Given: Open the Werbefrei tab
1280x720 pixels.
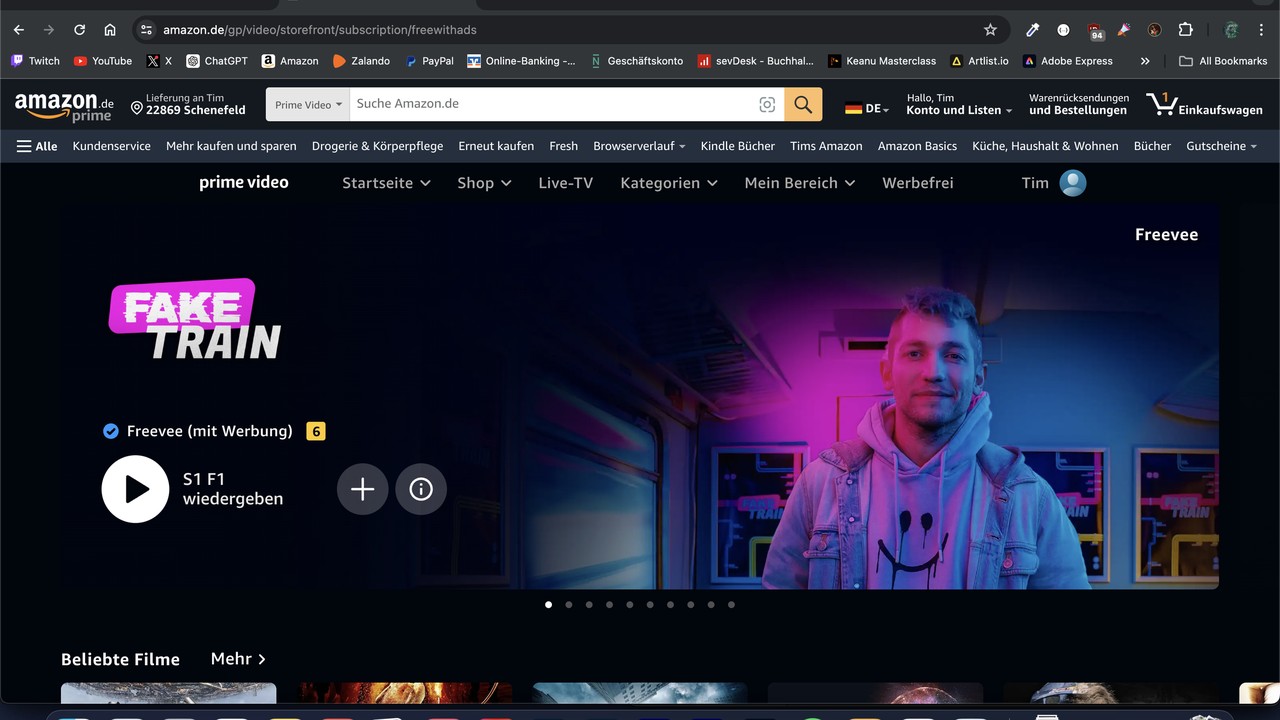Looking at the screenshot, I should 917,183.
